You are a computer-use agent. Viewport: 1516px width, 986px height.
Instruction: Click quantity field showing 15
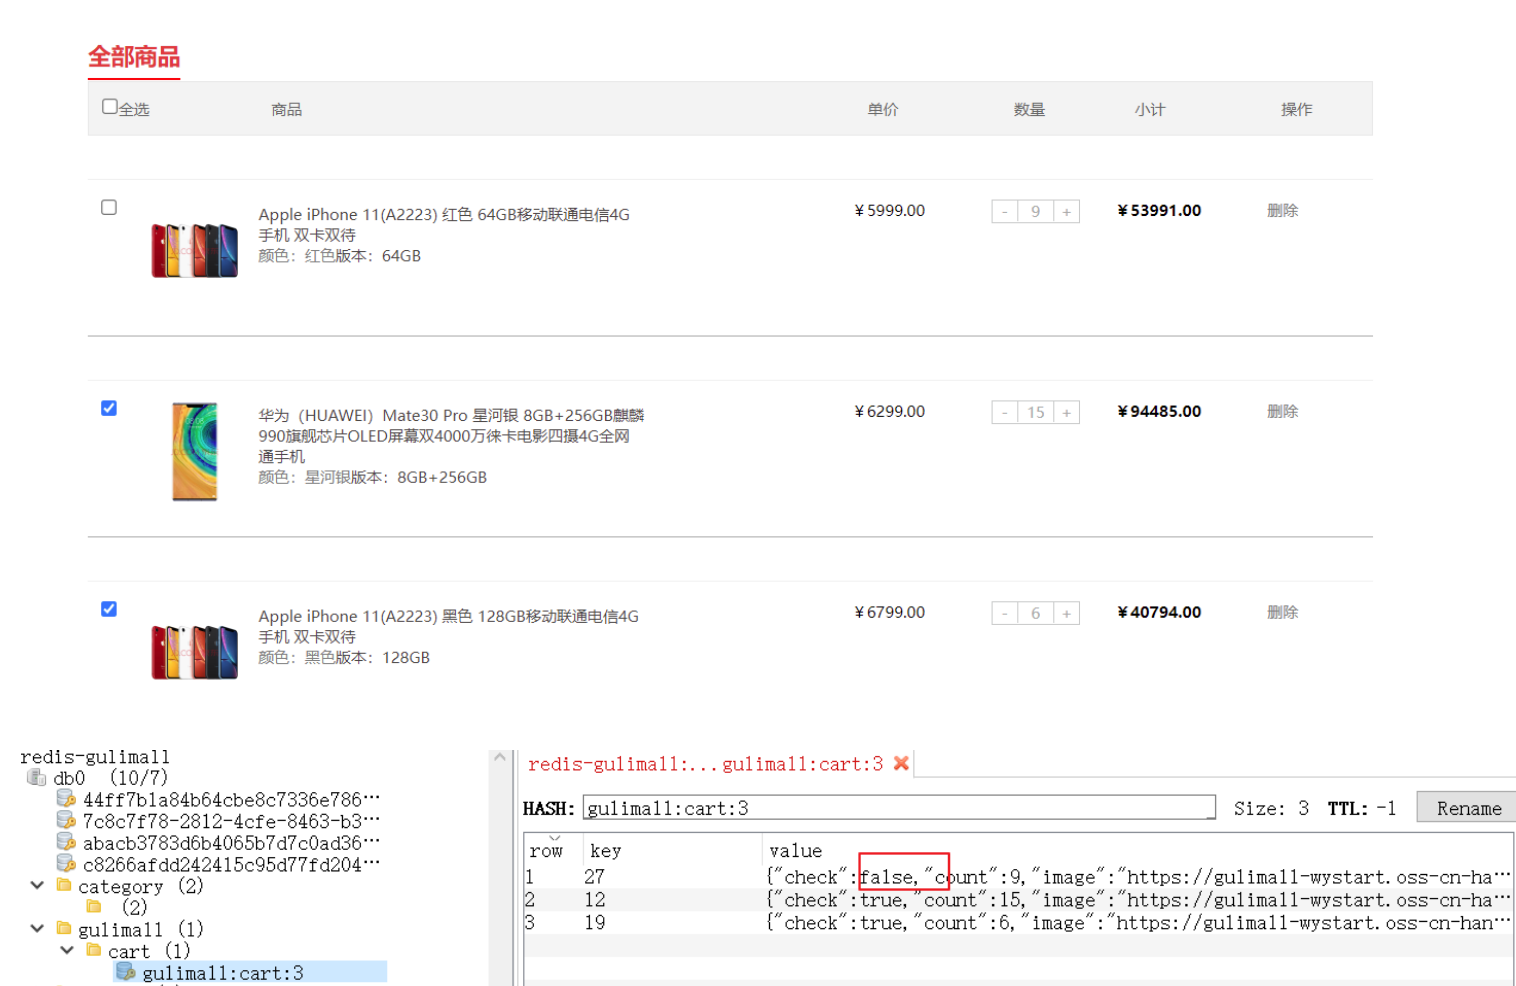(x=1035, y=412)
